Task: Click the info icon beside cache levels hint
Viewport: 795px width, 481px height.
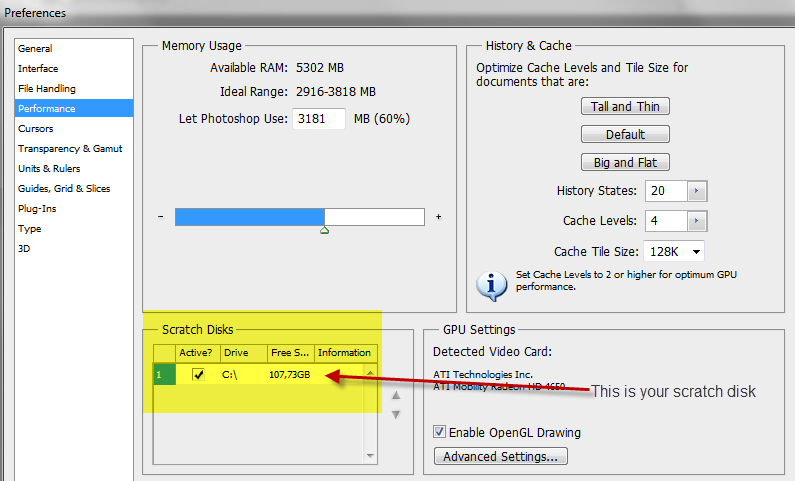Action: (491, 285)
